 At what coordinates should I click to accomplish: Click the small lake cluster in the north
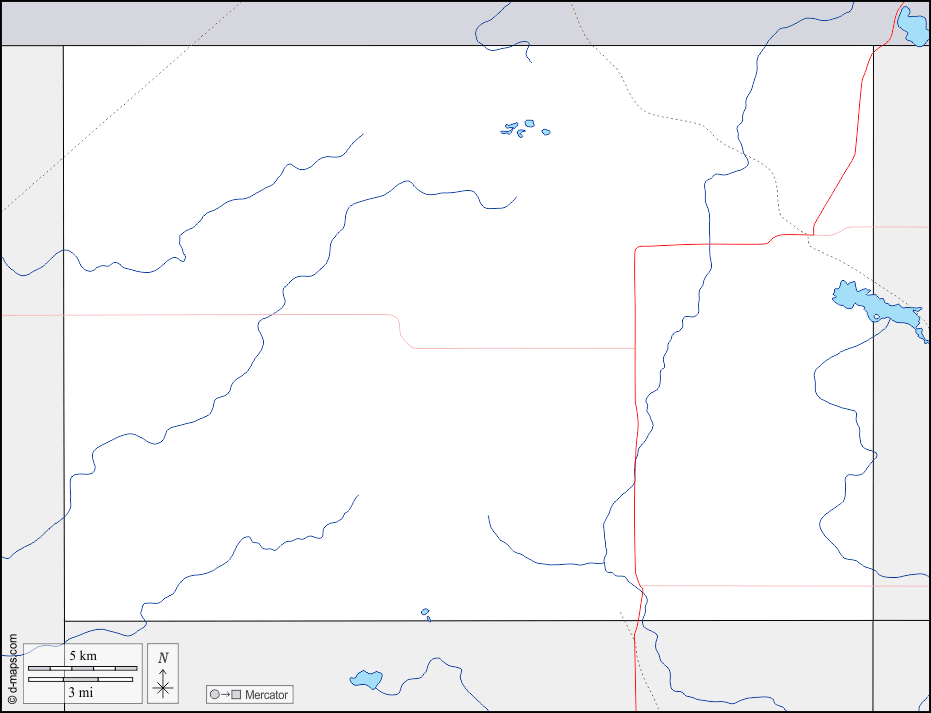point(522,128)
